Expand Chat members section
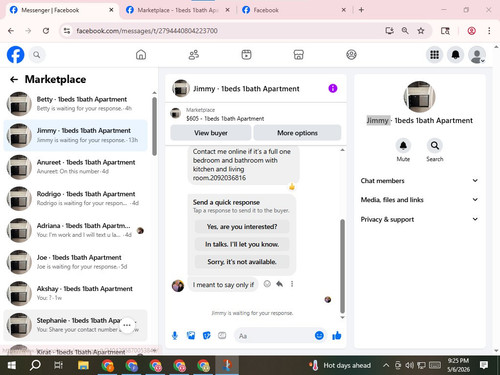This screenshot has height=375, width=500. pos(419,181)
